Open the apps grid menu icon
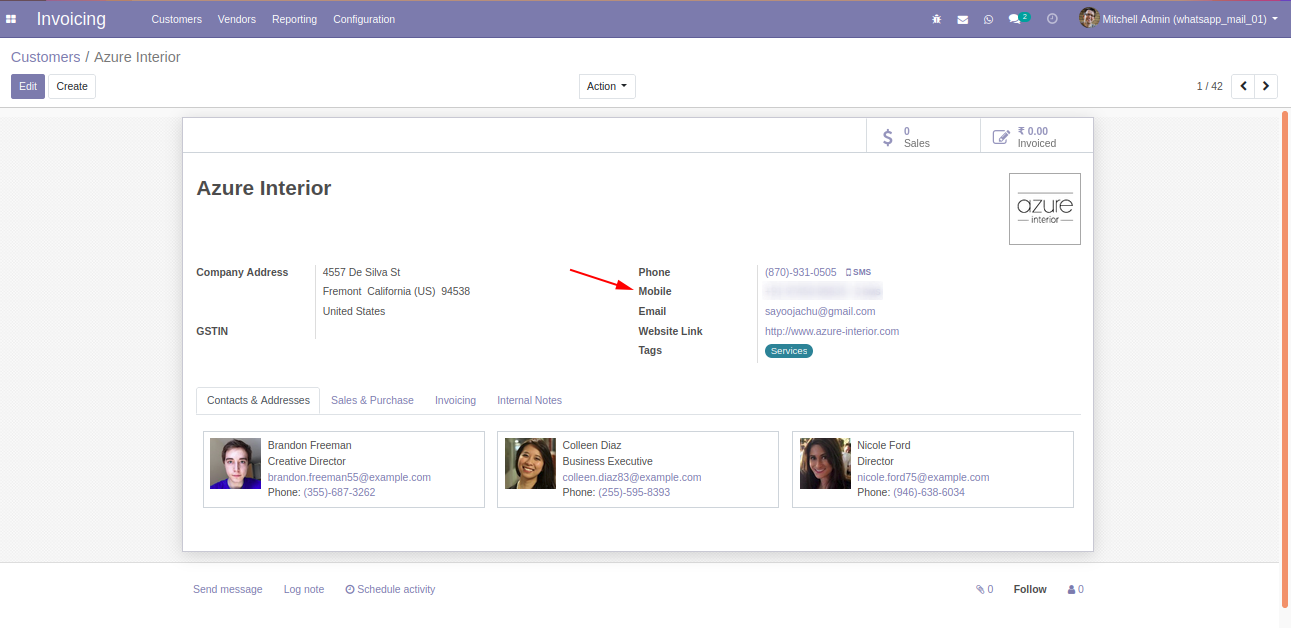Viewport: 1291px width, 628px height. [x=11, y=19]
